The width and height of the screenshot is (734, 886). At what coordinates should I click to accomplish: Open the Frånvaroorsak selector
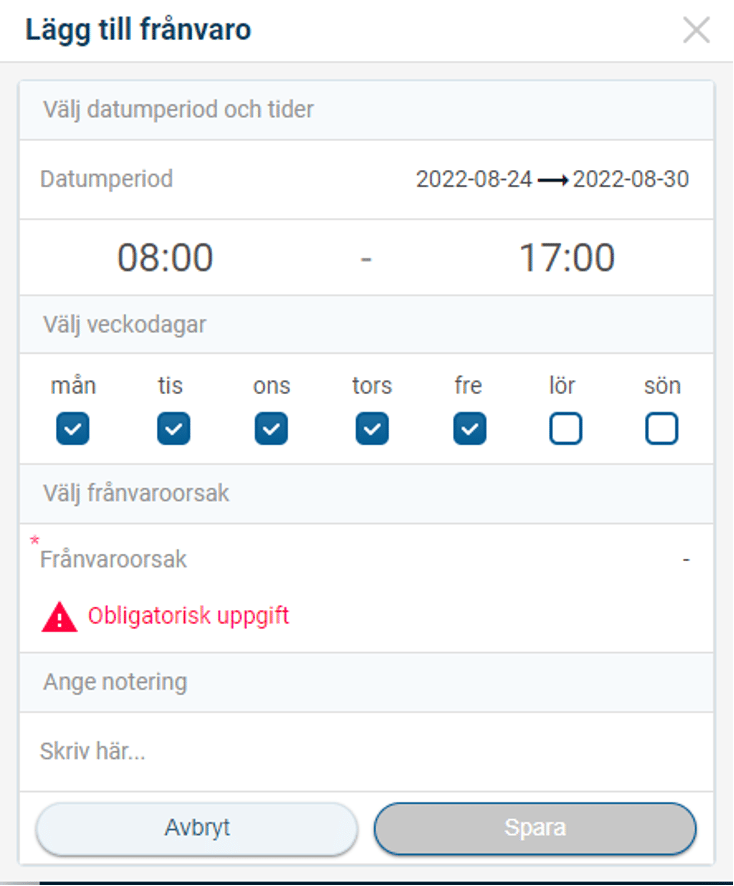[366, 560]
